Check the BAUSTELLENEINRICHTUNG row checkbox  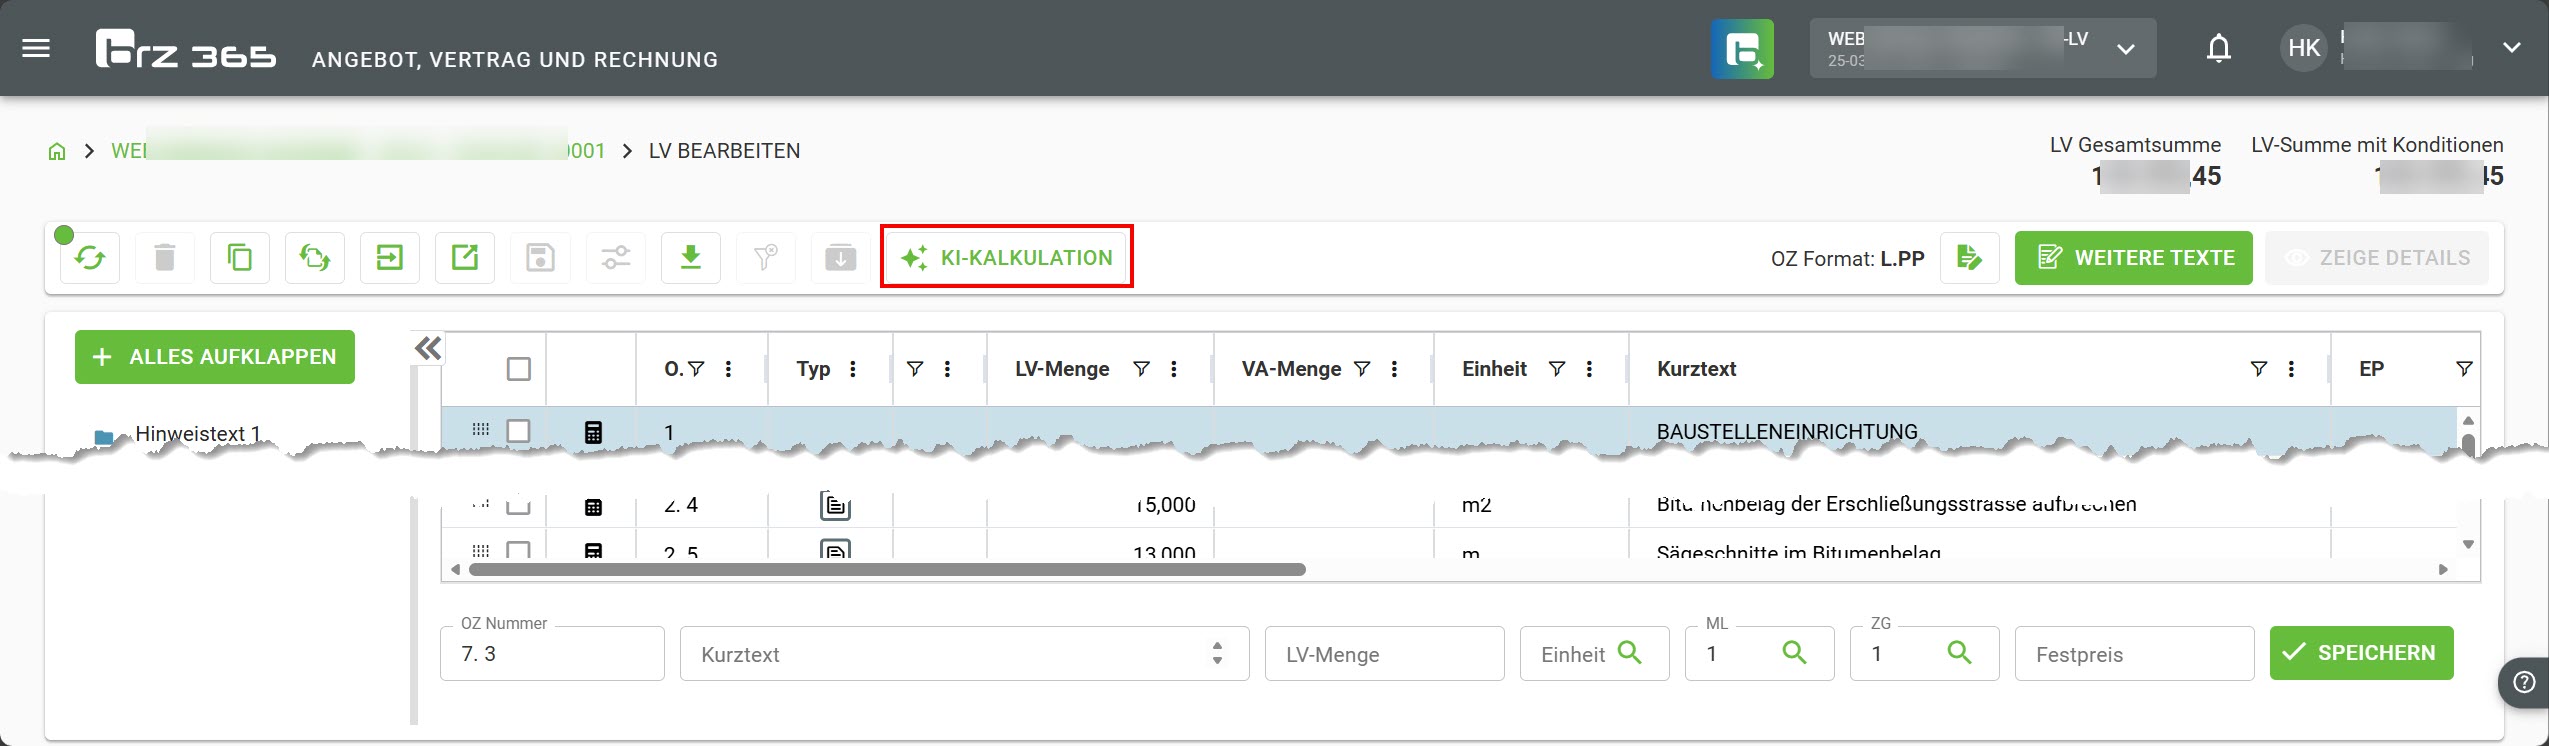click(x=518, y=431)
